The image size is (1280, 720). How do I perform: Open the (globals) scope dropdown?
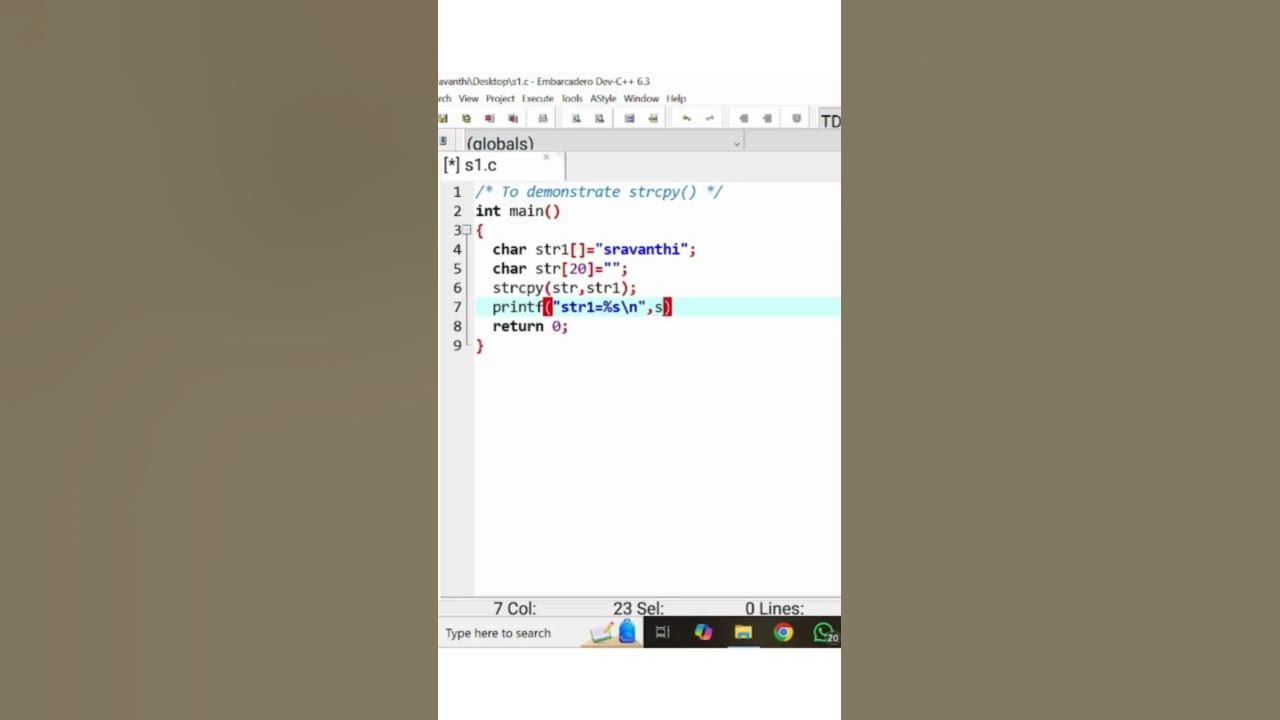pyautogui.click(x=604, y=143)
